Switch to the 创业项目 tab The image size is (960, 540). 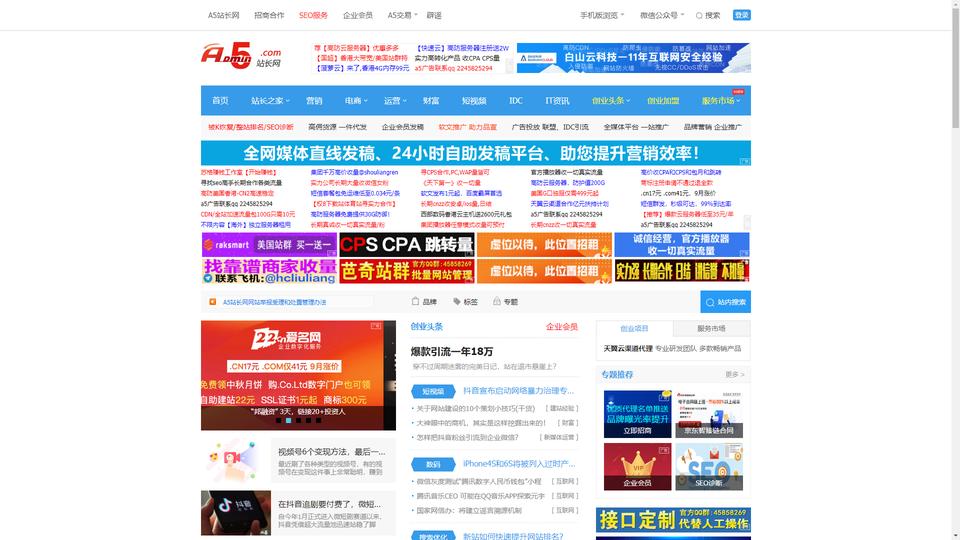coord(634,329)
